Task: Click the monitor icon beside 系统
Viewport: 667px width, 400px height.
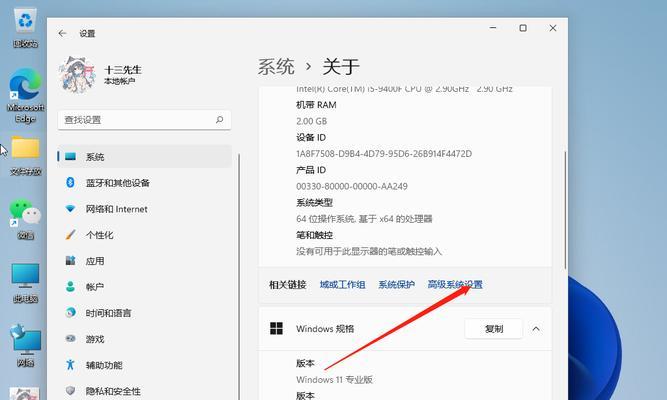Action: [70, 157]
